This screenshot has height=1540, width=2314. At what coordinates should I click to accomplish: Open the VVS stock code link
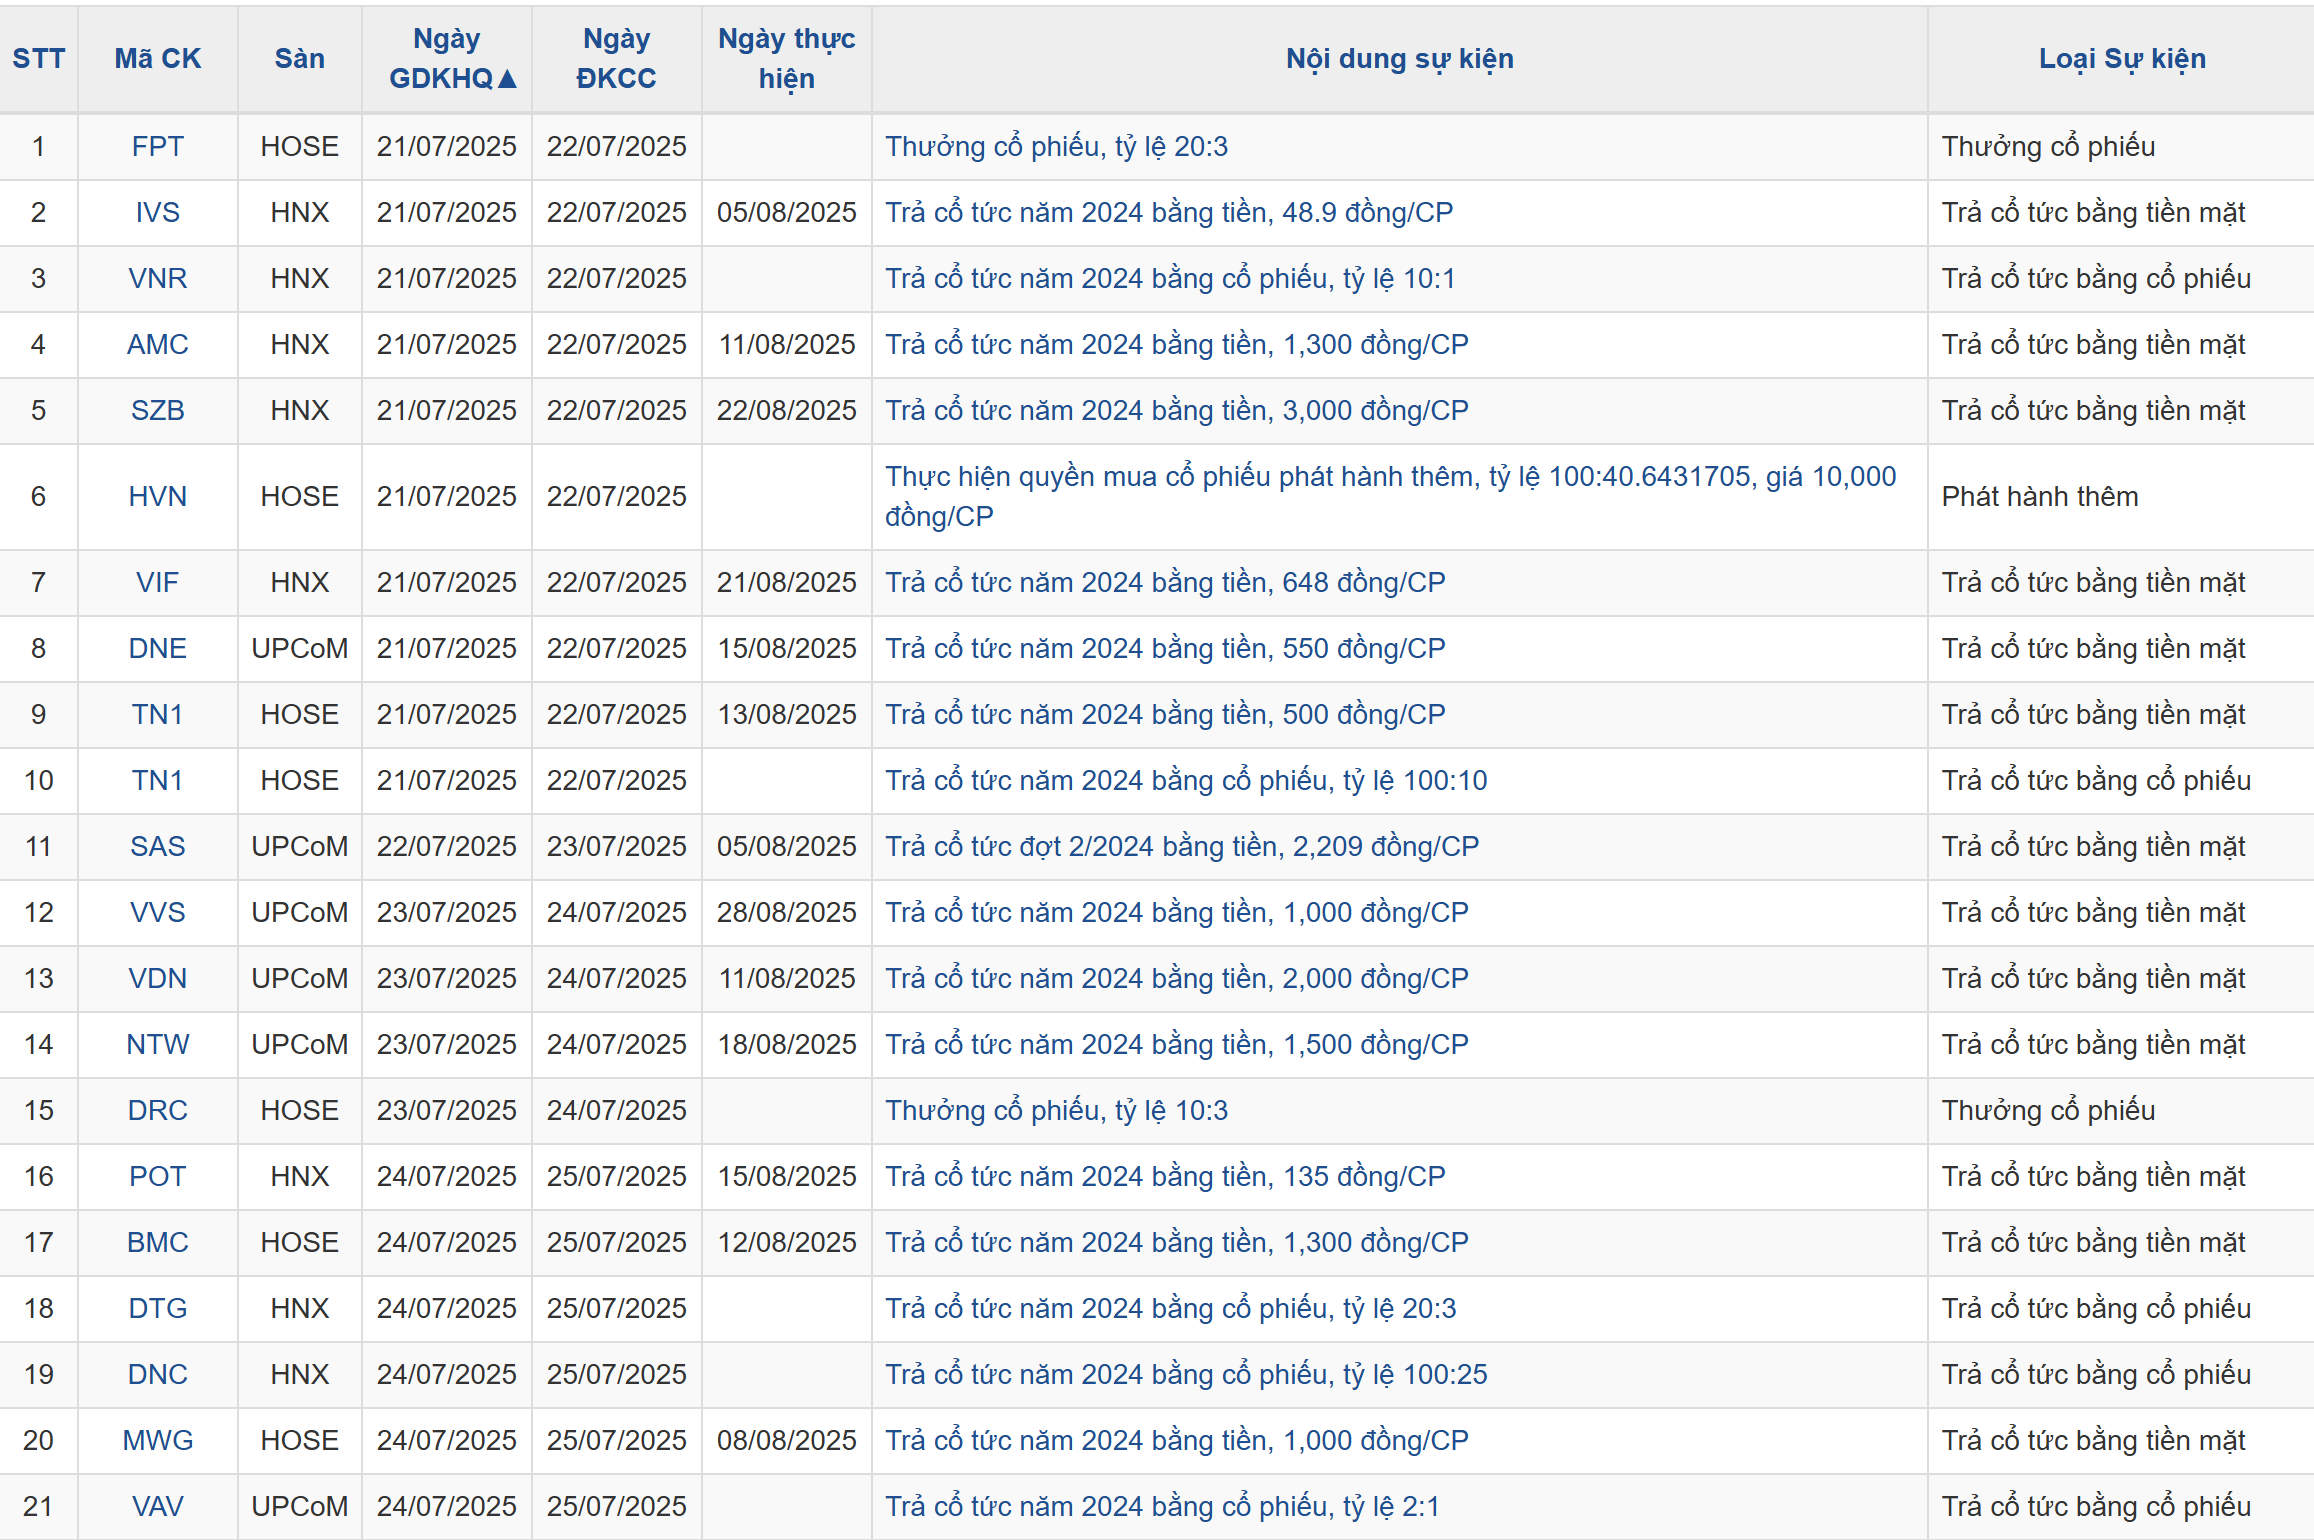(158, 912)
